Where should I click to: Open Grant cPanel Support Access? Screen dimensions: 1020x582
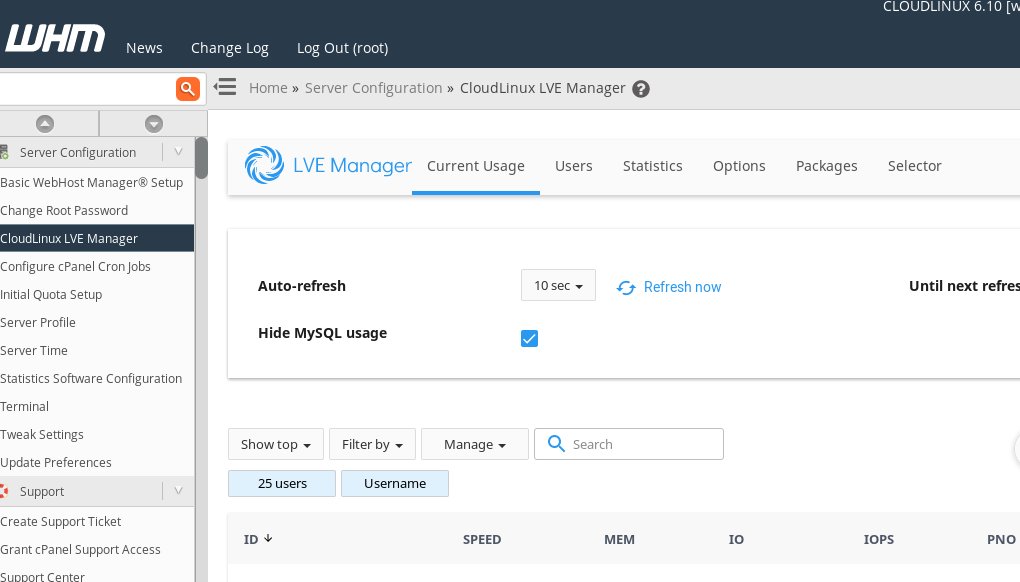[80, 549]
